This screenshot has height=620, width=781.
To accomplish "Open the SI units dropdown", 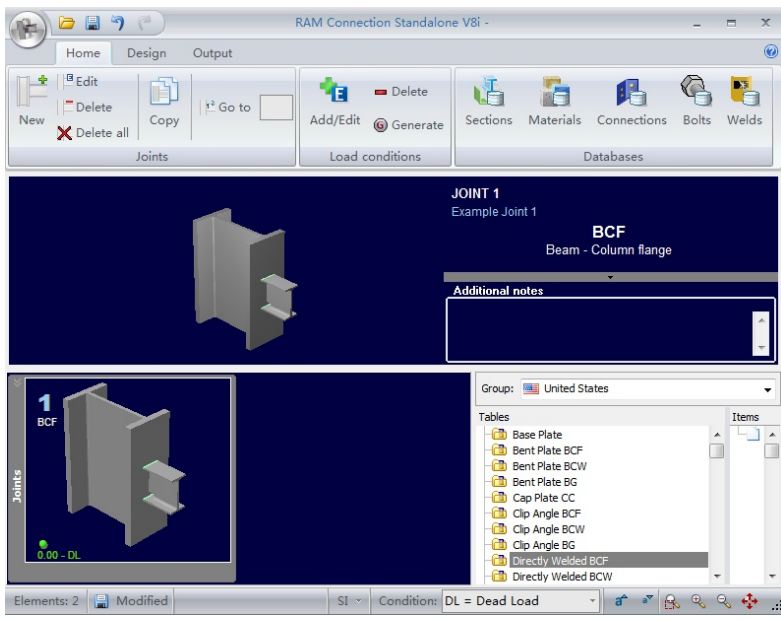I will [x=349, y=601].
